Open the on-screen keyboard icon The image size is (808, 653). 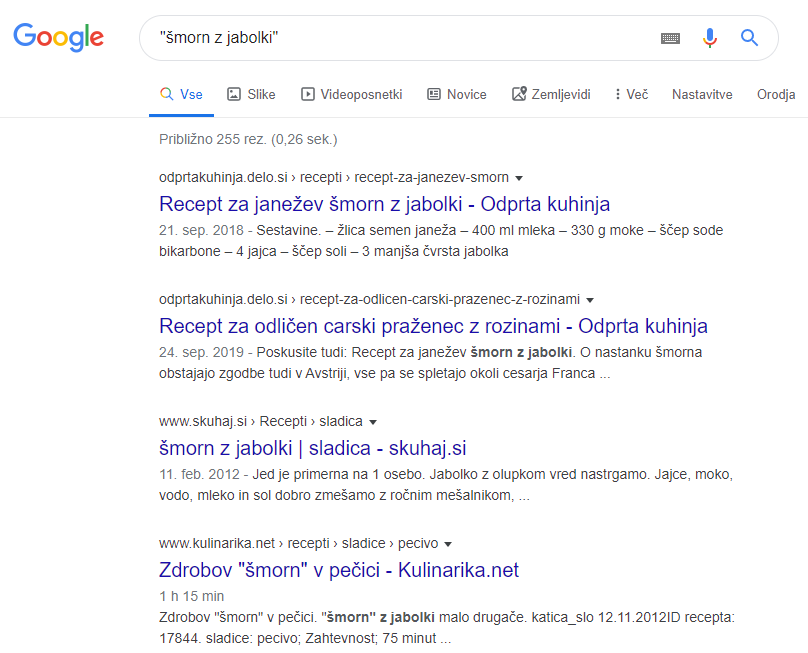pyautogui.click(x=670, y=38)
